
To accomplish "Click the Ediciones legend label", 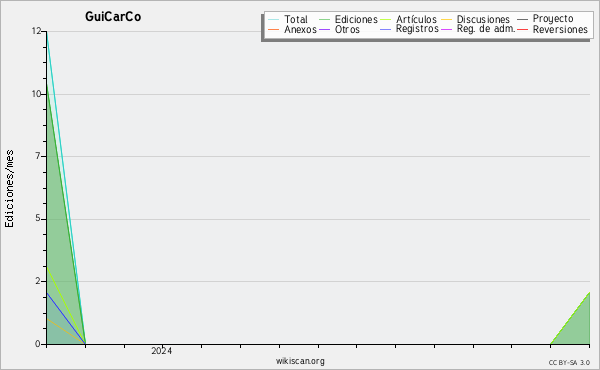I will (356, 19).
